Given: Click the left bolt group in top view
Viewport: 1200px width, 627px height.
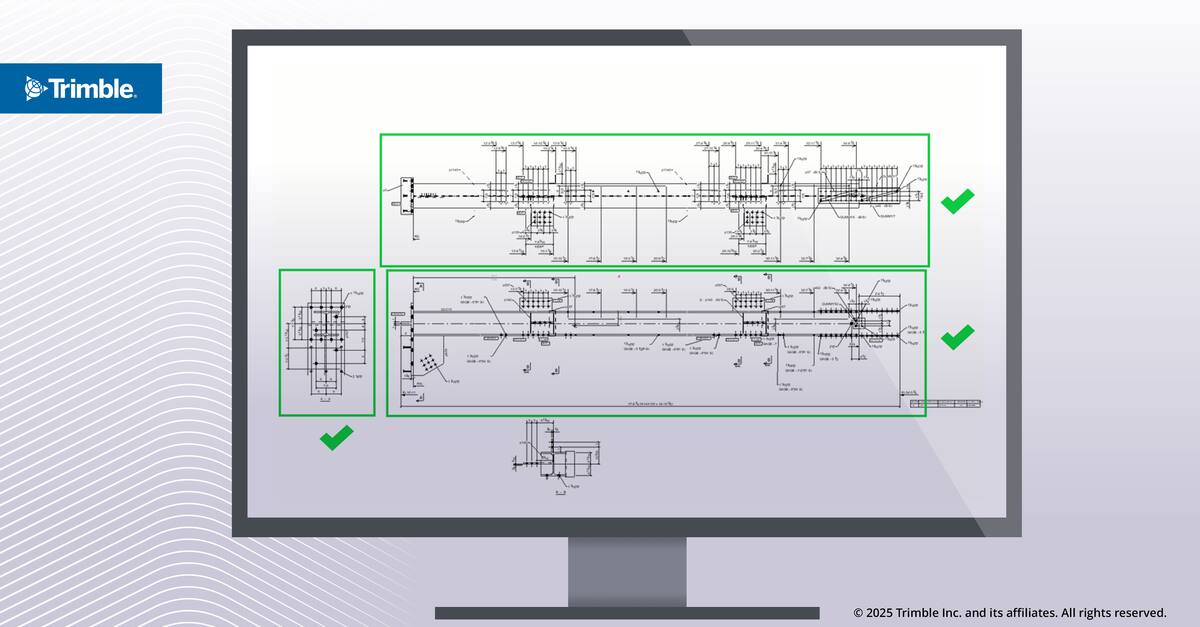Looking at the screenshot, I should click(543, 217).
